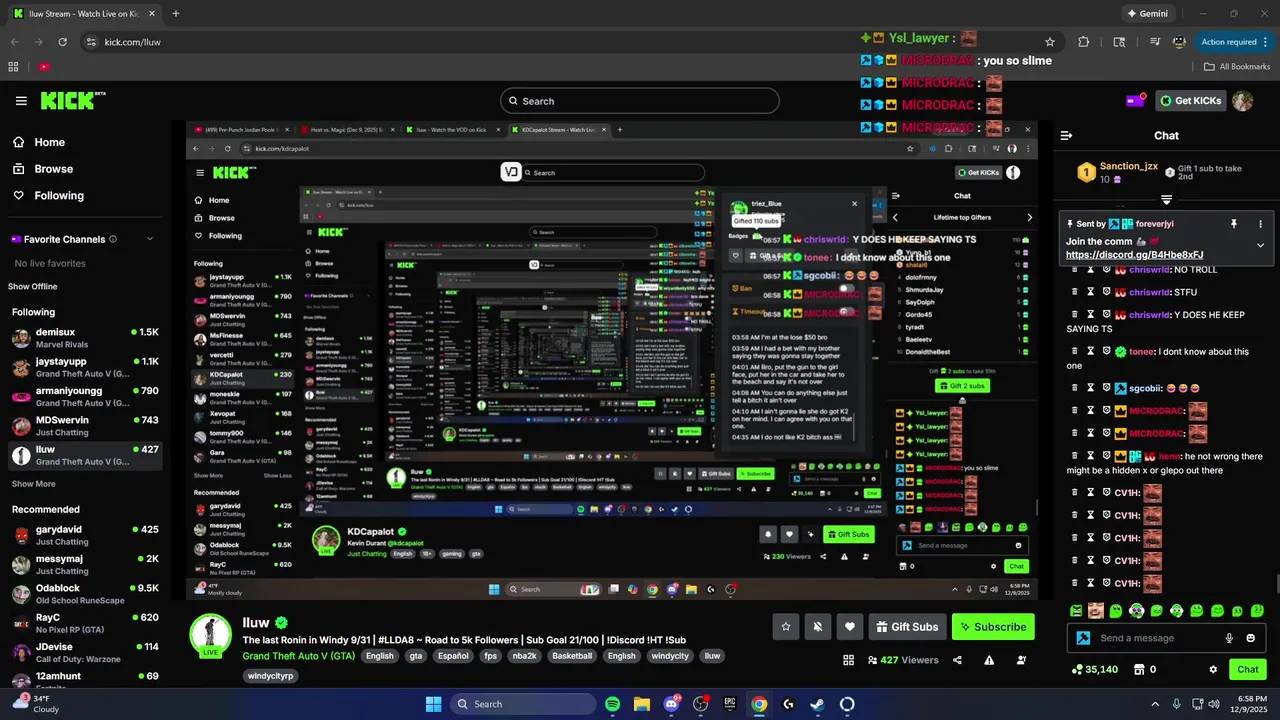The height and width of the screenshot is (720, 1280).
Task: Click the report warning triangle icon
Action: [989, 660]
